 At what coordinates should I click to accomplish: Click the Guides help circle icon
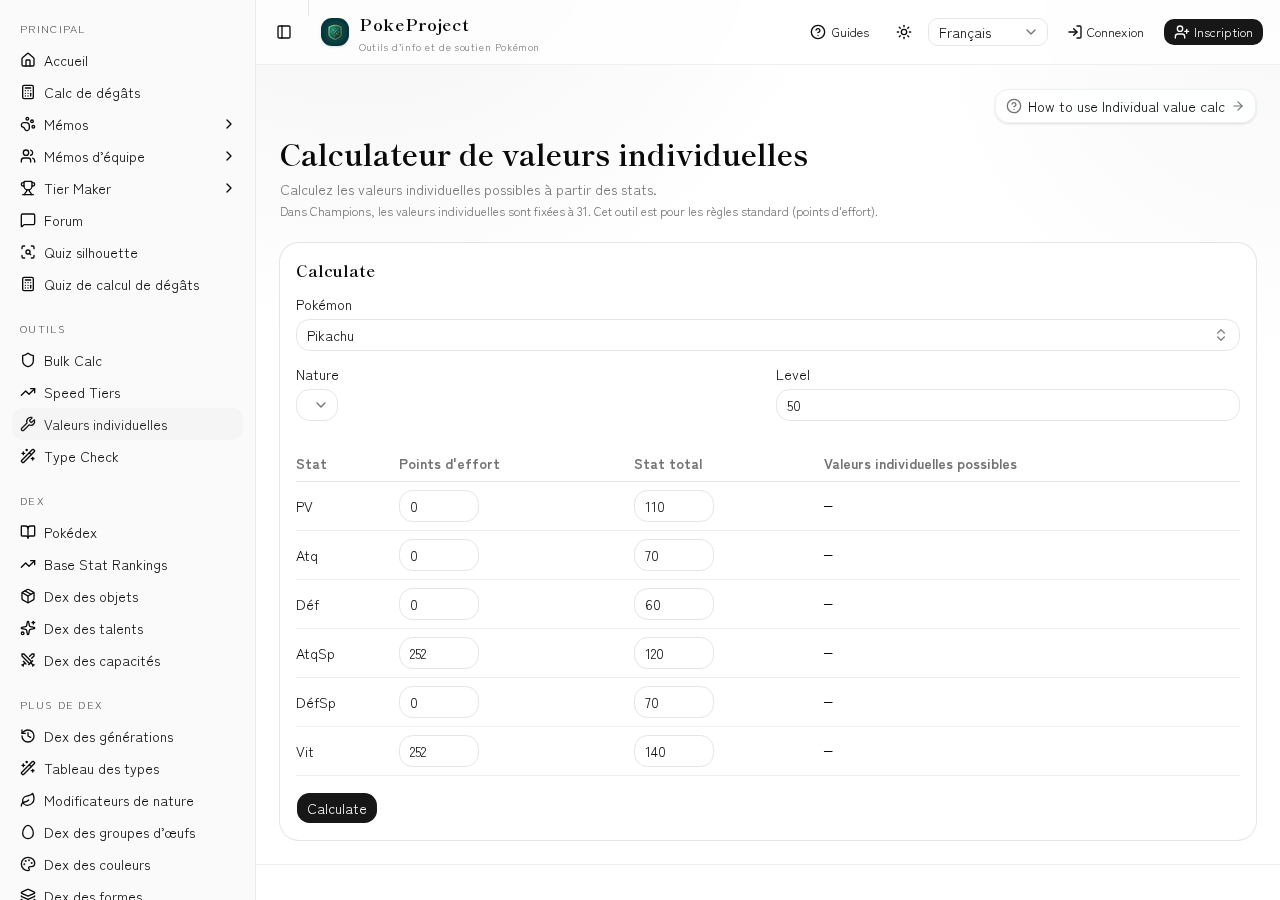click(818, 32)
